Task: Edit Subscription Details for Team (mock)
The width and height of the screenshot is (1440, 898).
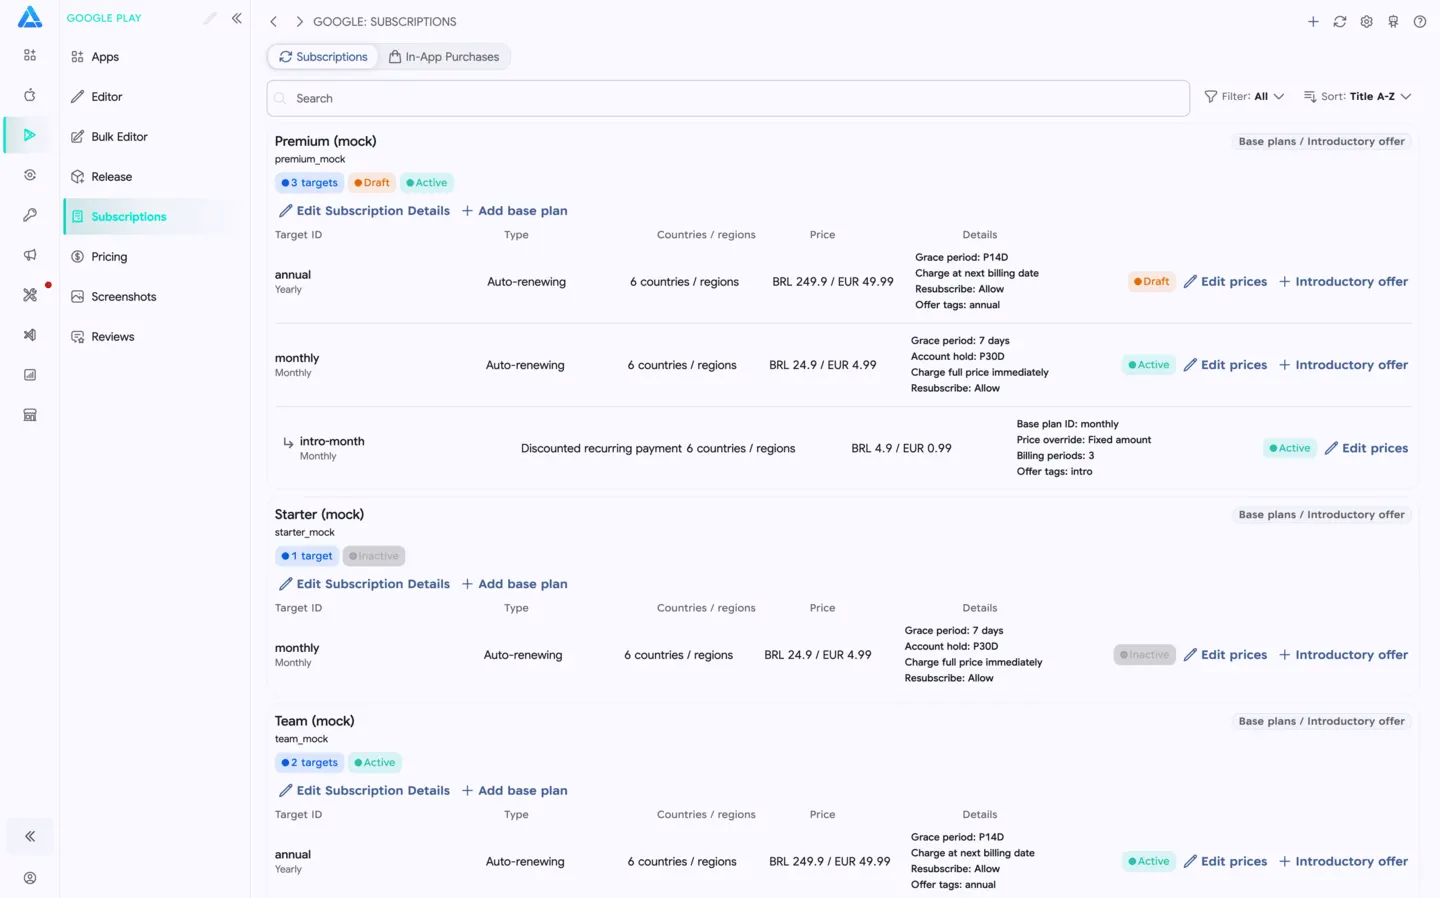Action: pos(364,791)
